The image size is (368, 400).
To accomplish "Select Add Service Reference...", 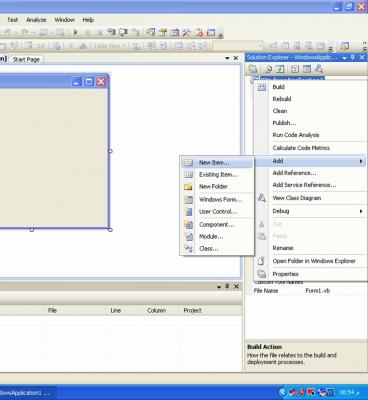I will click(x=304, y=185).
